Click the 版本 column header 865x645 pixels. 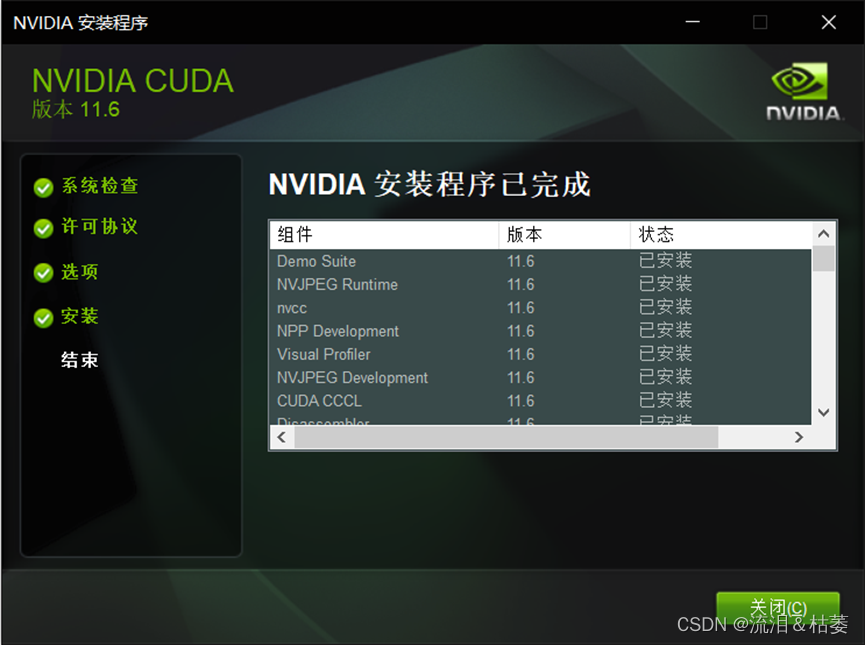564,235
